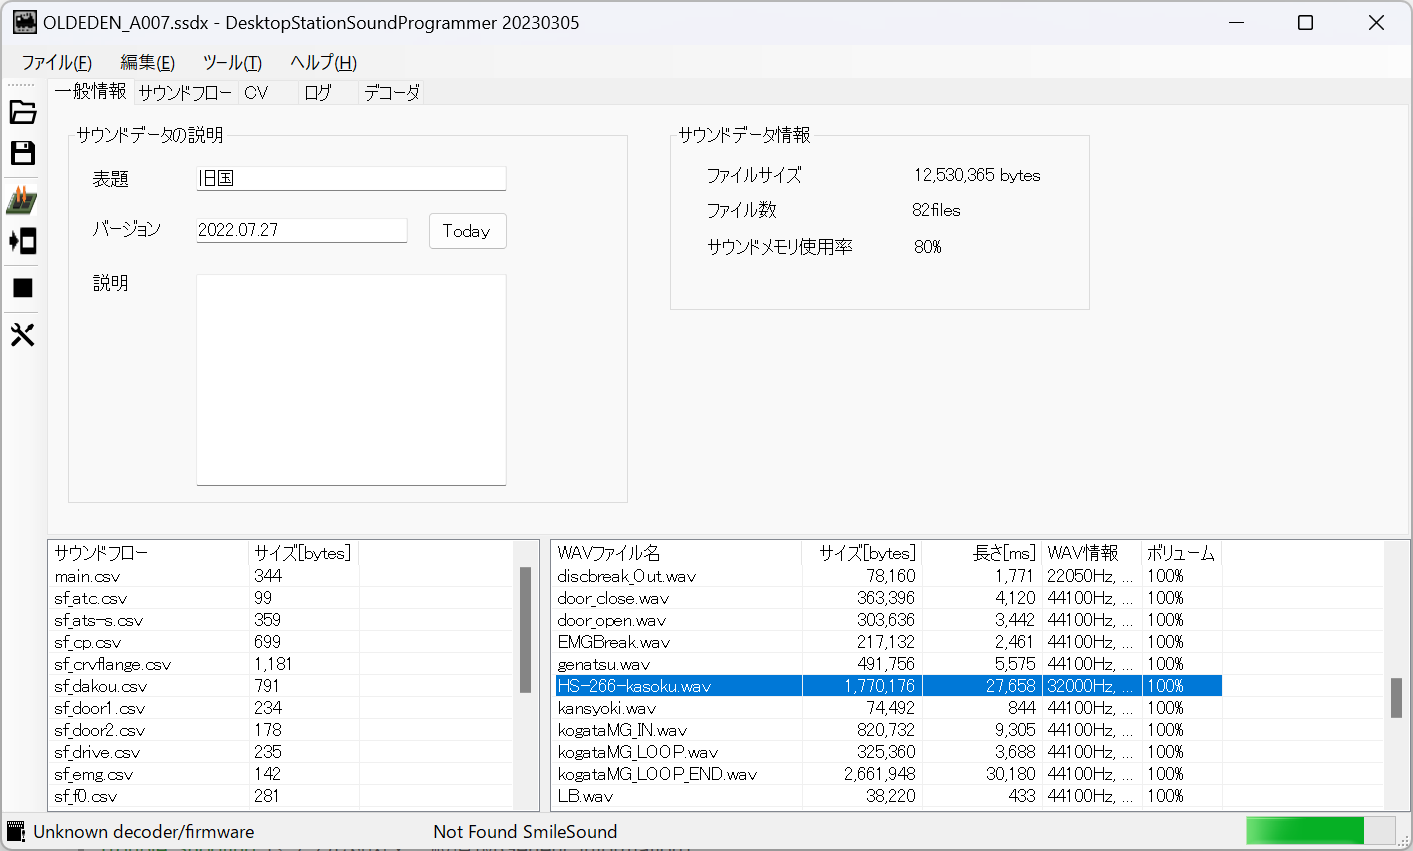Select sf_crvflange.csv in sound flow list

(x=113, y=664)
